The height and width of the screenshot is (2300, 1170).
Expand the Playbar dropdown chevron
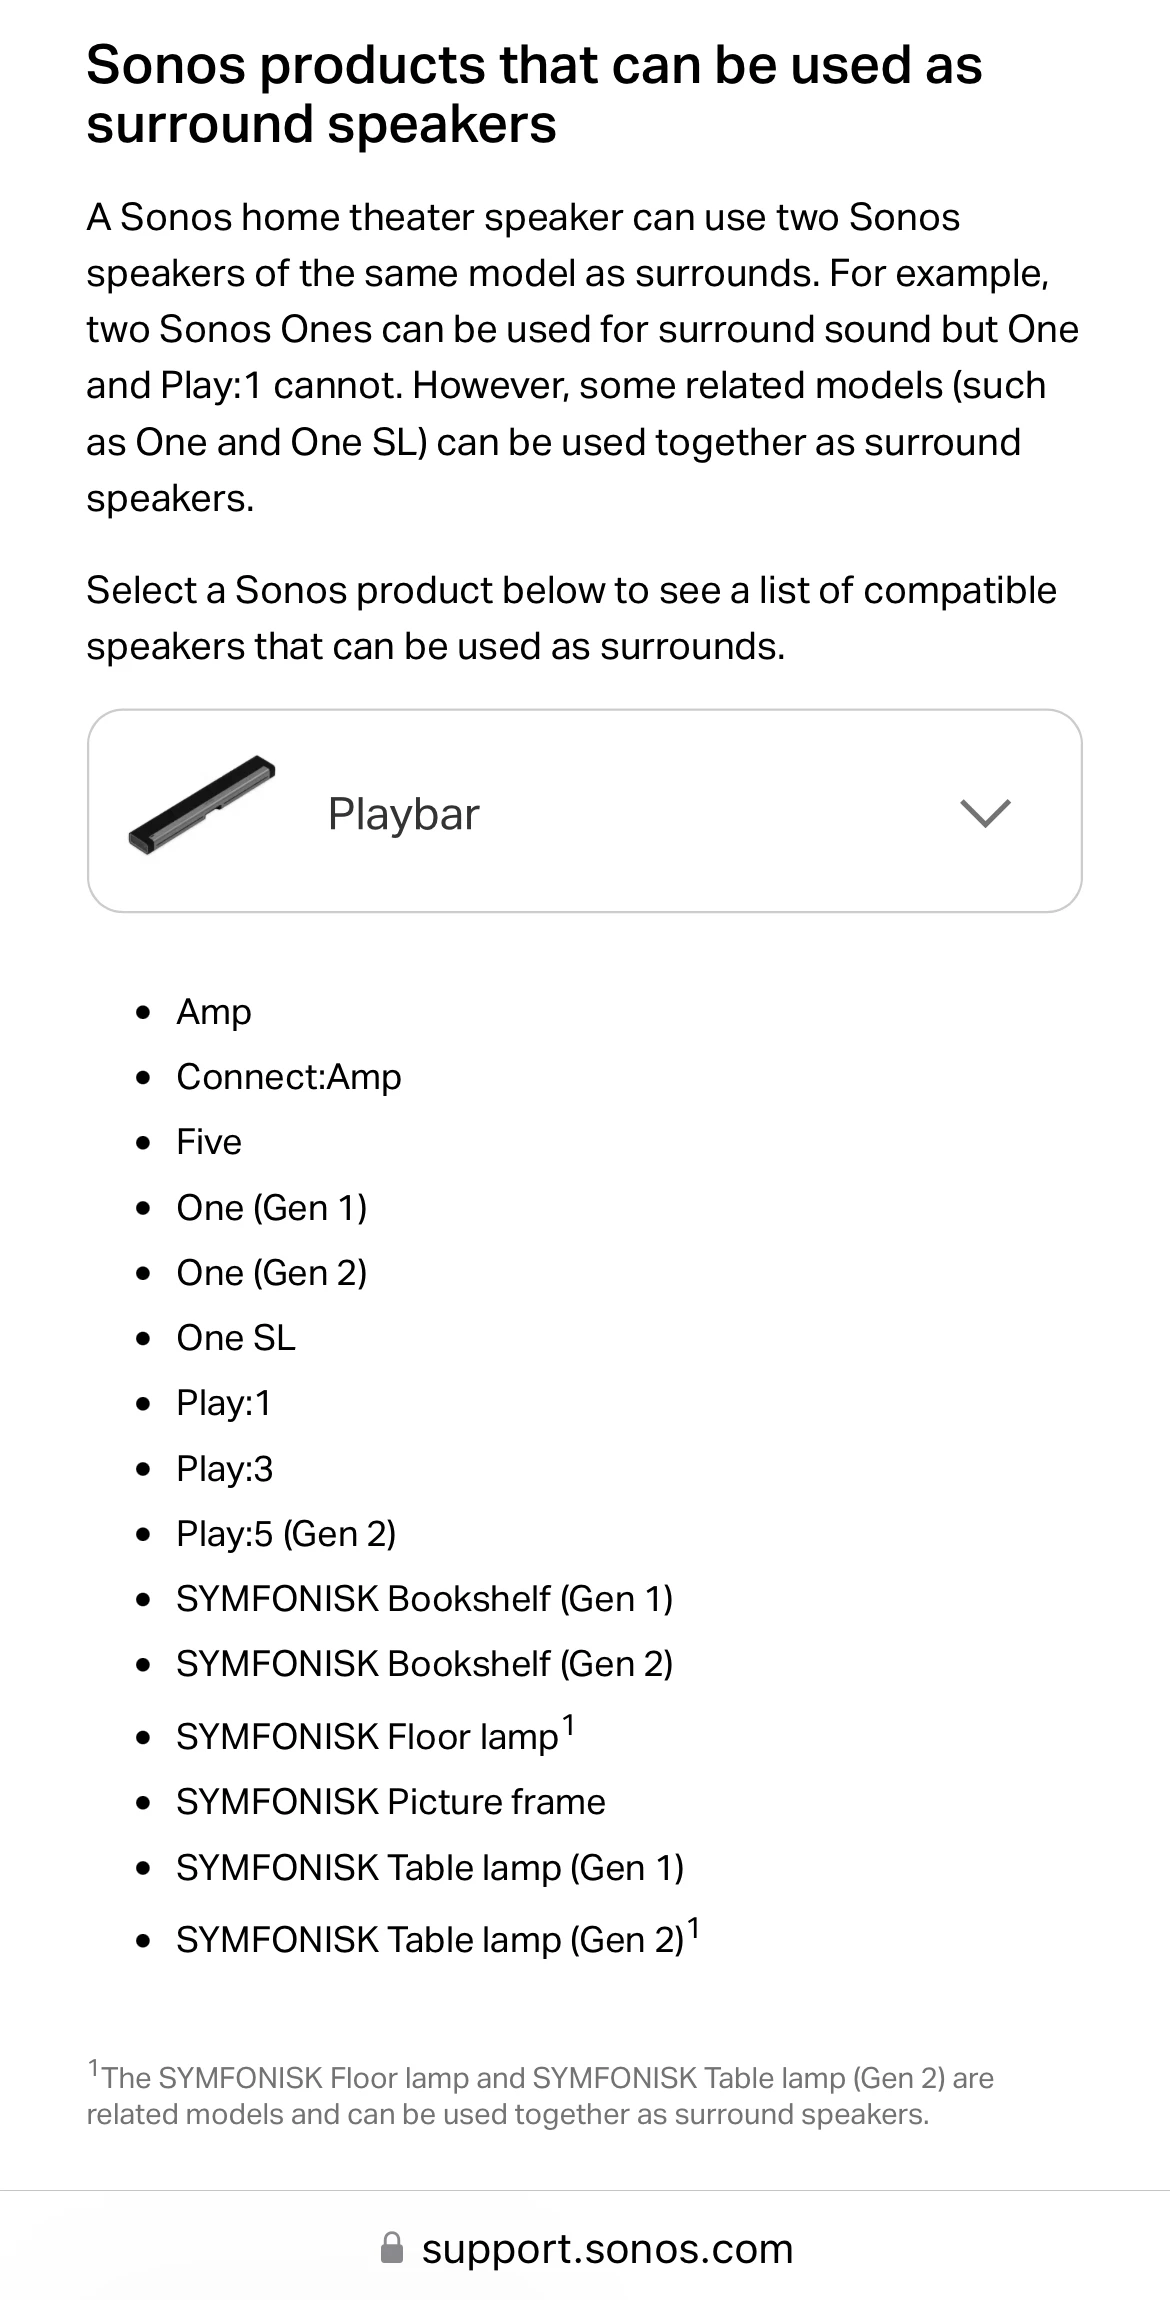985,813
